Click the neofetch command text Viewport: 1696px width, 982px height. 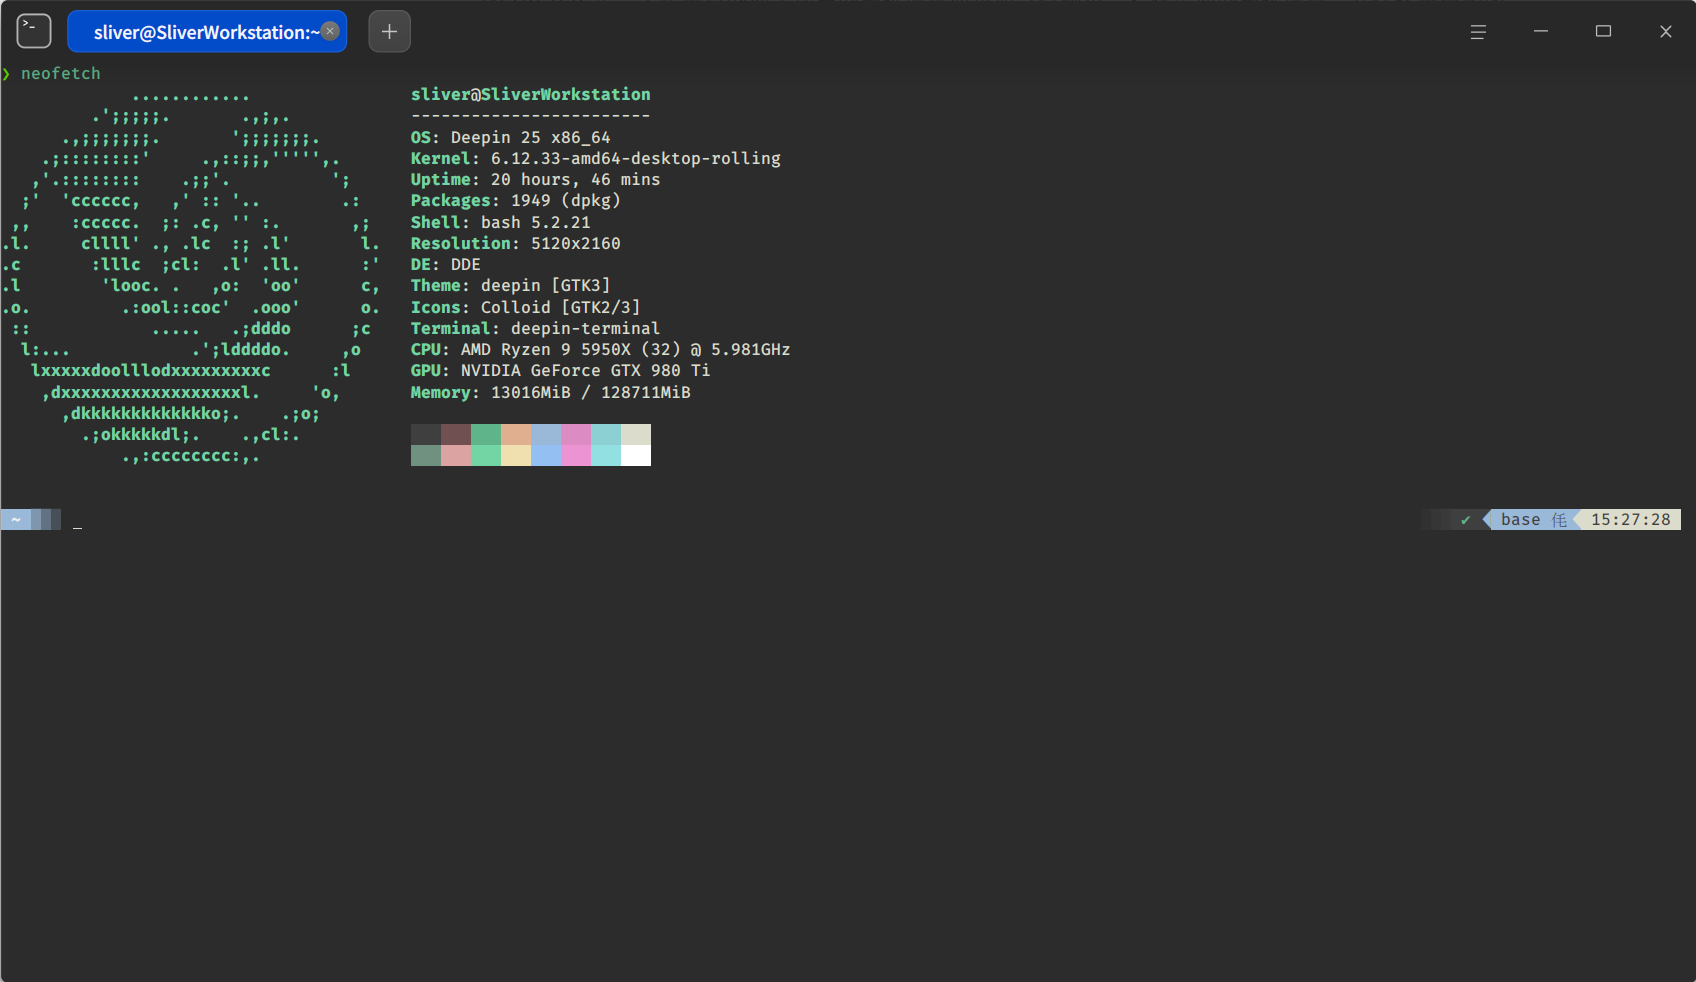point(61,74)
